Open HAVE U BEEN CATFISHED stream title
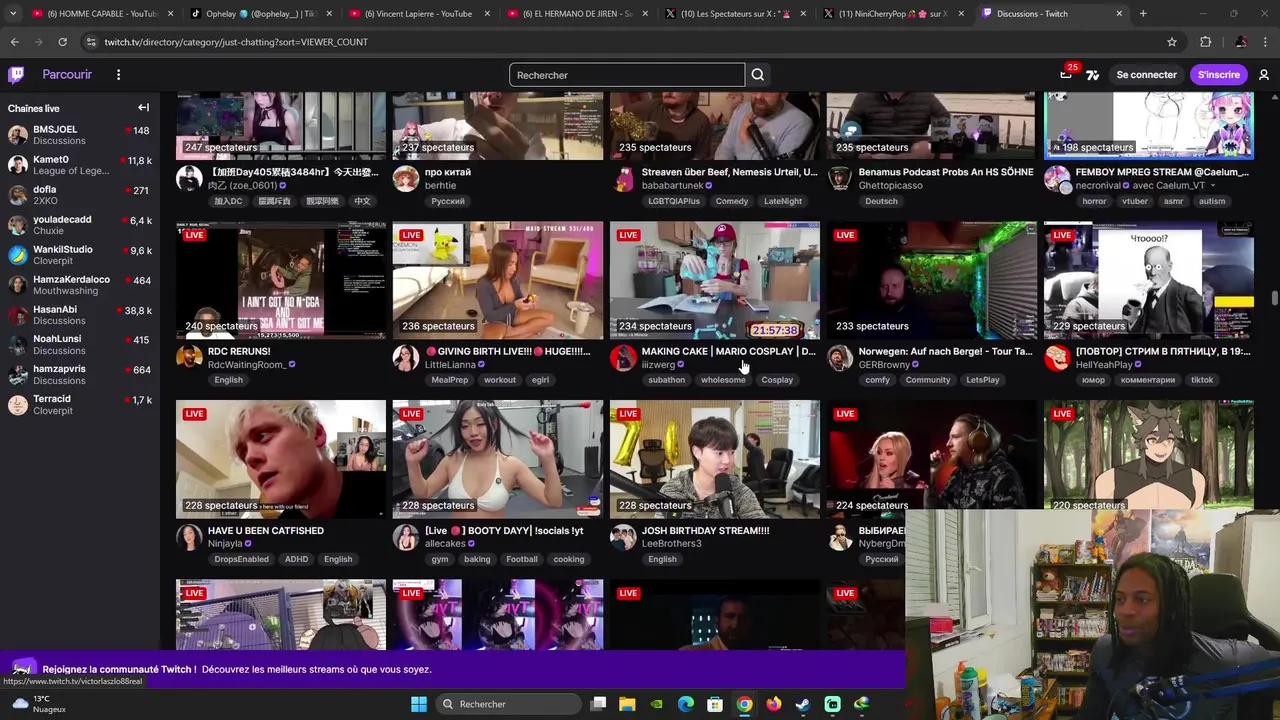Screen dimensions: 1280x720 (266, 531)
